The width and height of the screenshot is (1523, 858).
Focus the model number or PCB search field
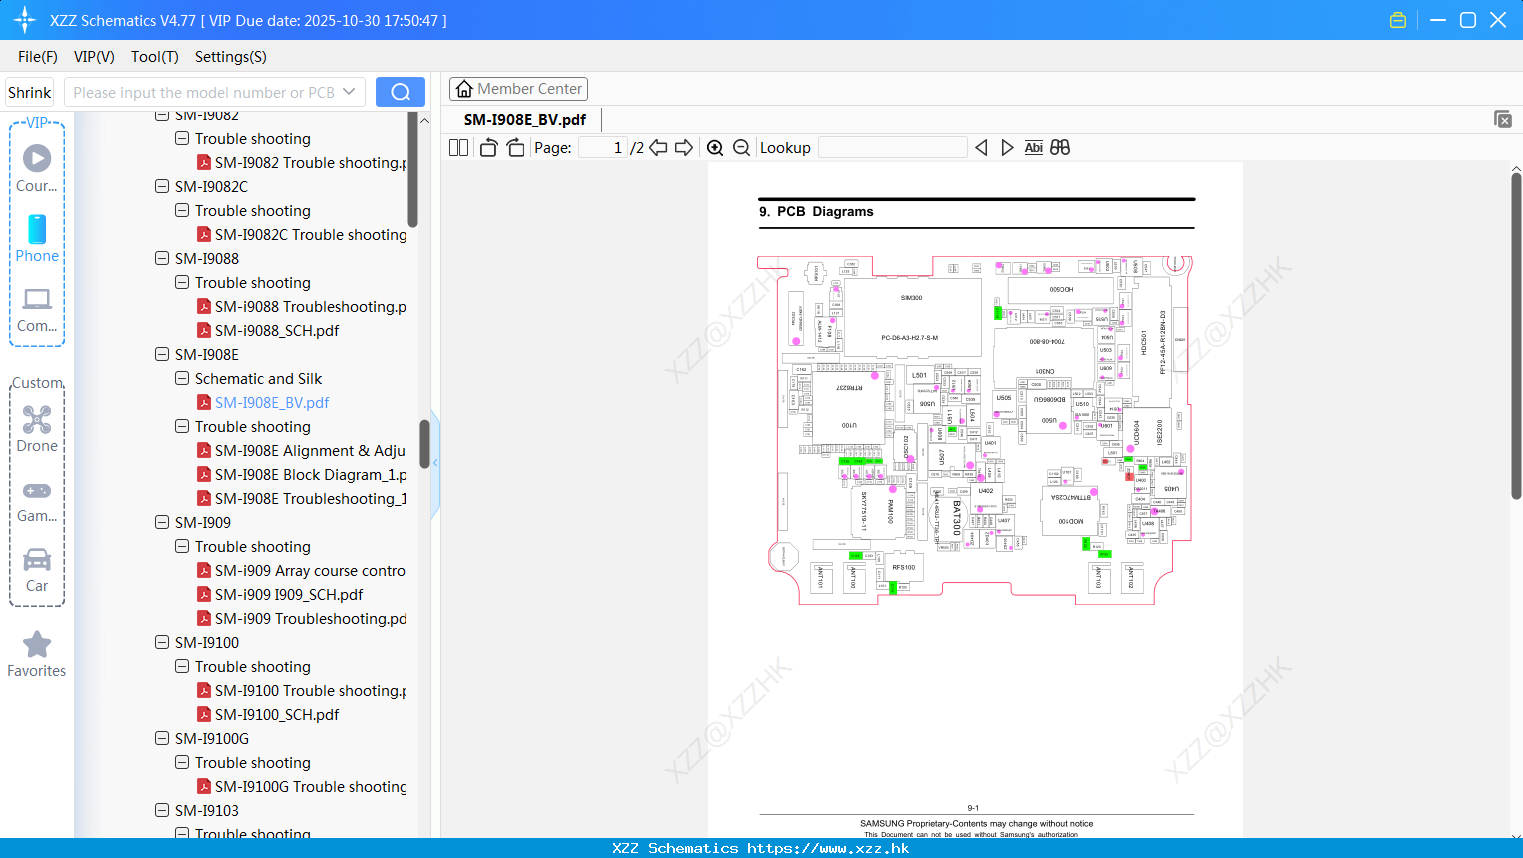204,92
